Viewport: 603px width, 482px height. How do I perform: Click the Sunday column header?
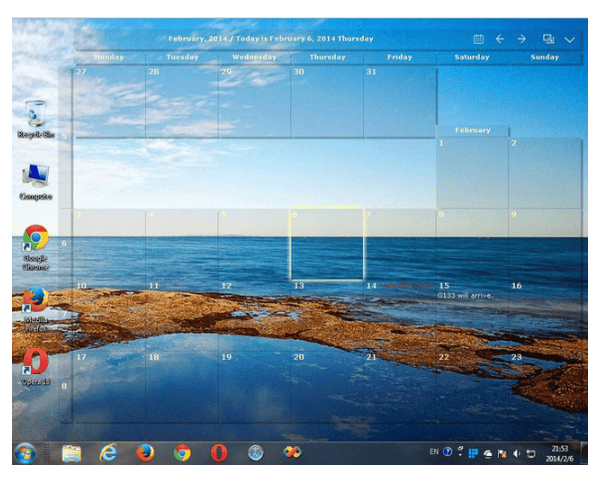[545, 57]
